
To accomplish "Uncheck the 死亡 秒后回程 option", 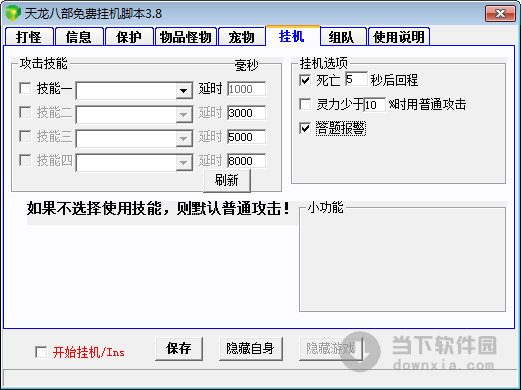I will pos(305,80).
